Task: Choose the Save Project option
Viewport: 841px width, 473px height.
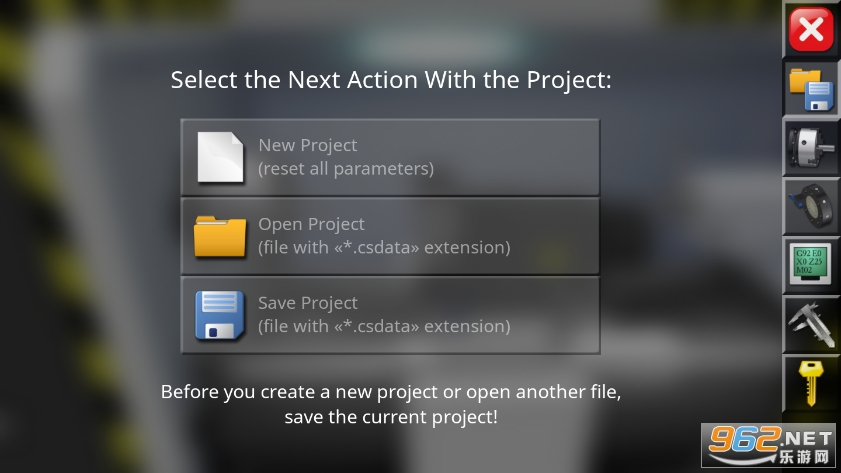Action: point(390,315)
